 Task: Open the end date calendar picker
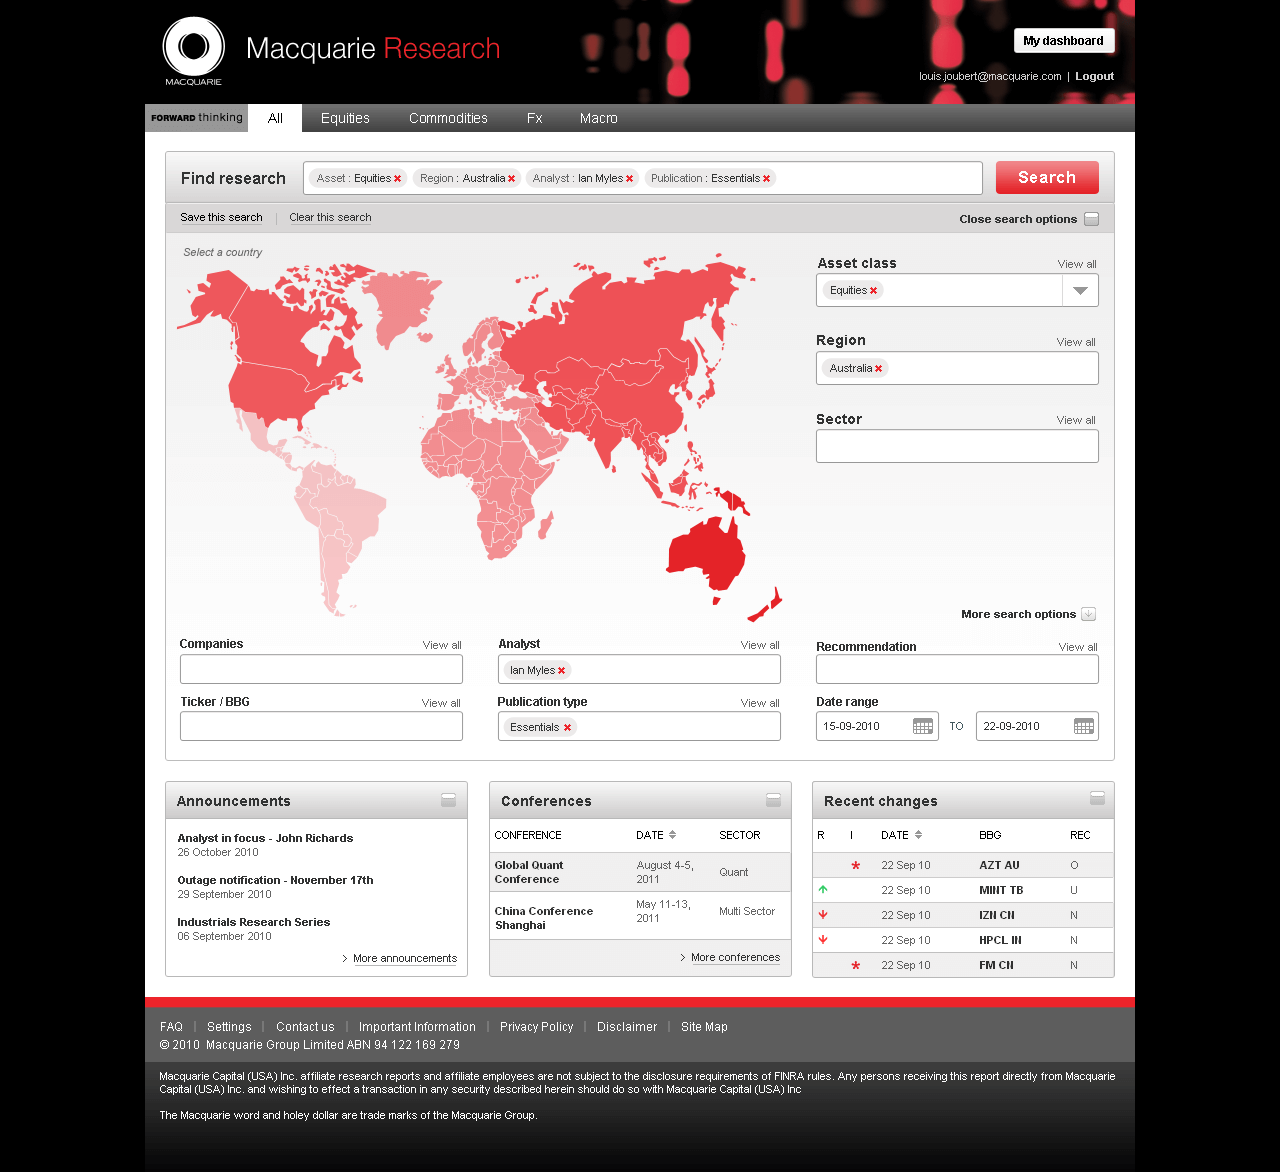point(1084,726)
